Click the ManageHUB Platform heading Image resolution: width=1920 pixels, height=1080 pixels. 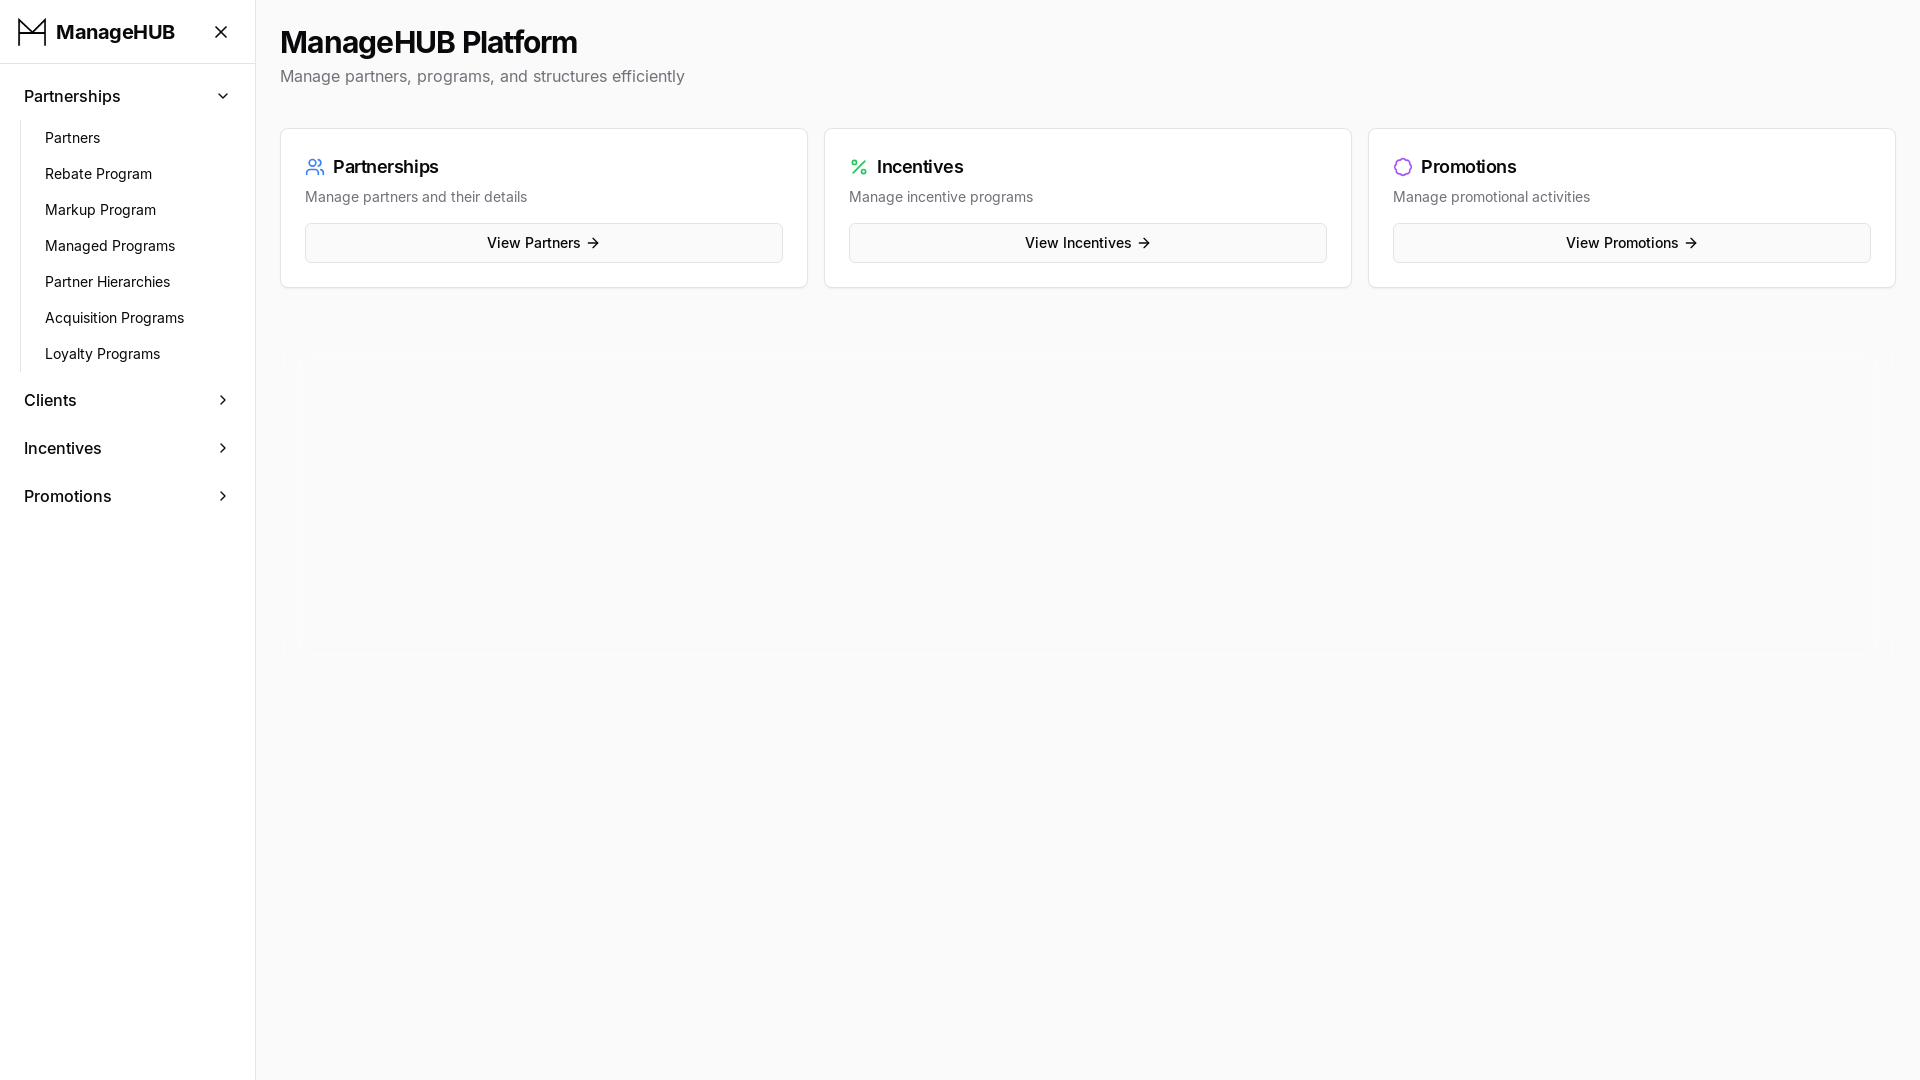pos(428,42)
